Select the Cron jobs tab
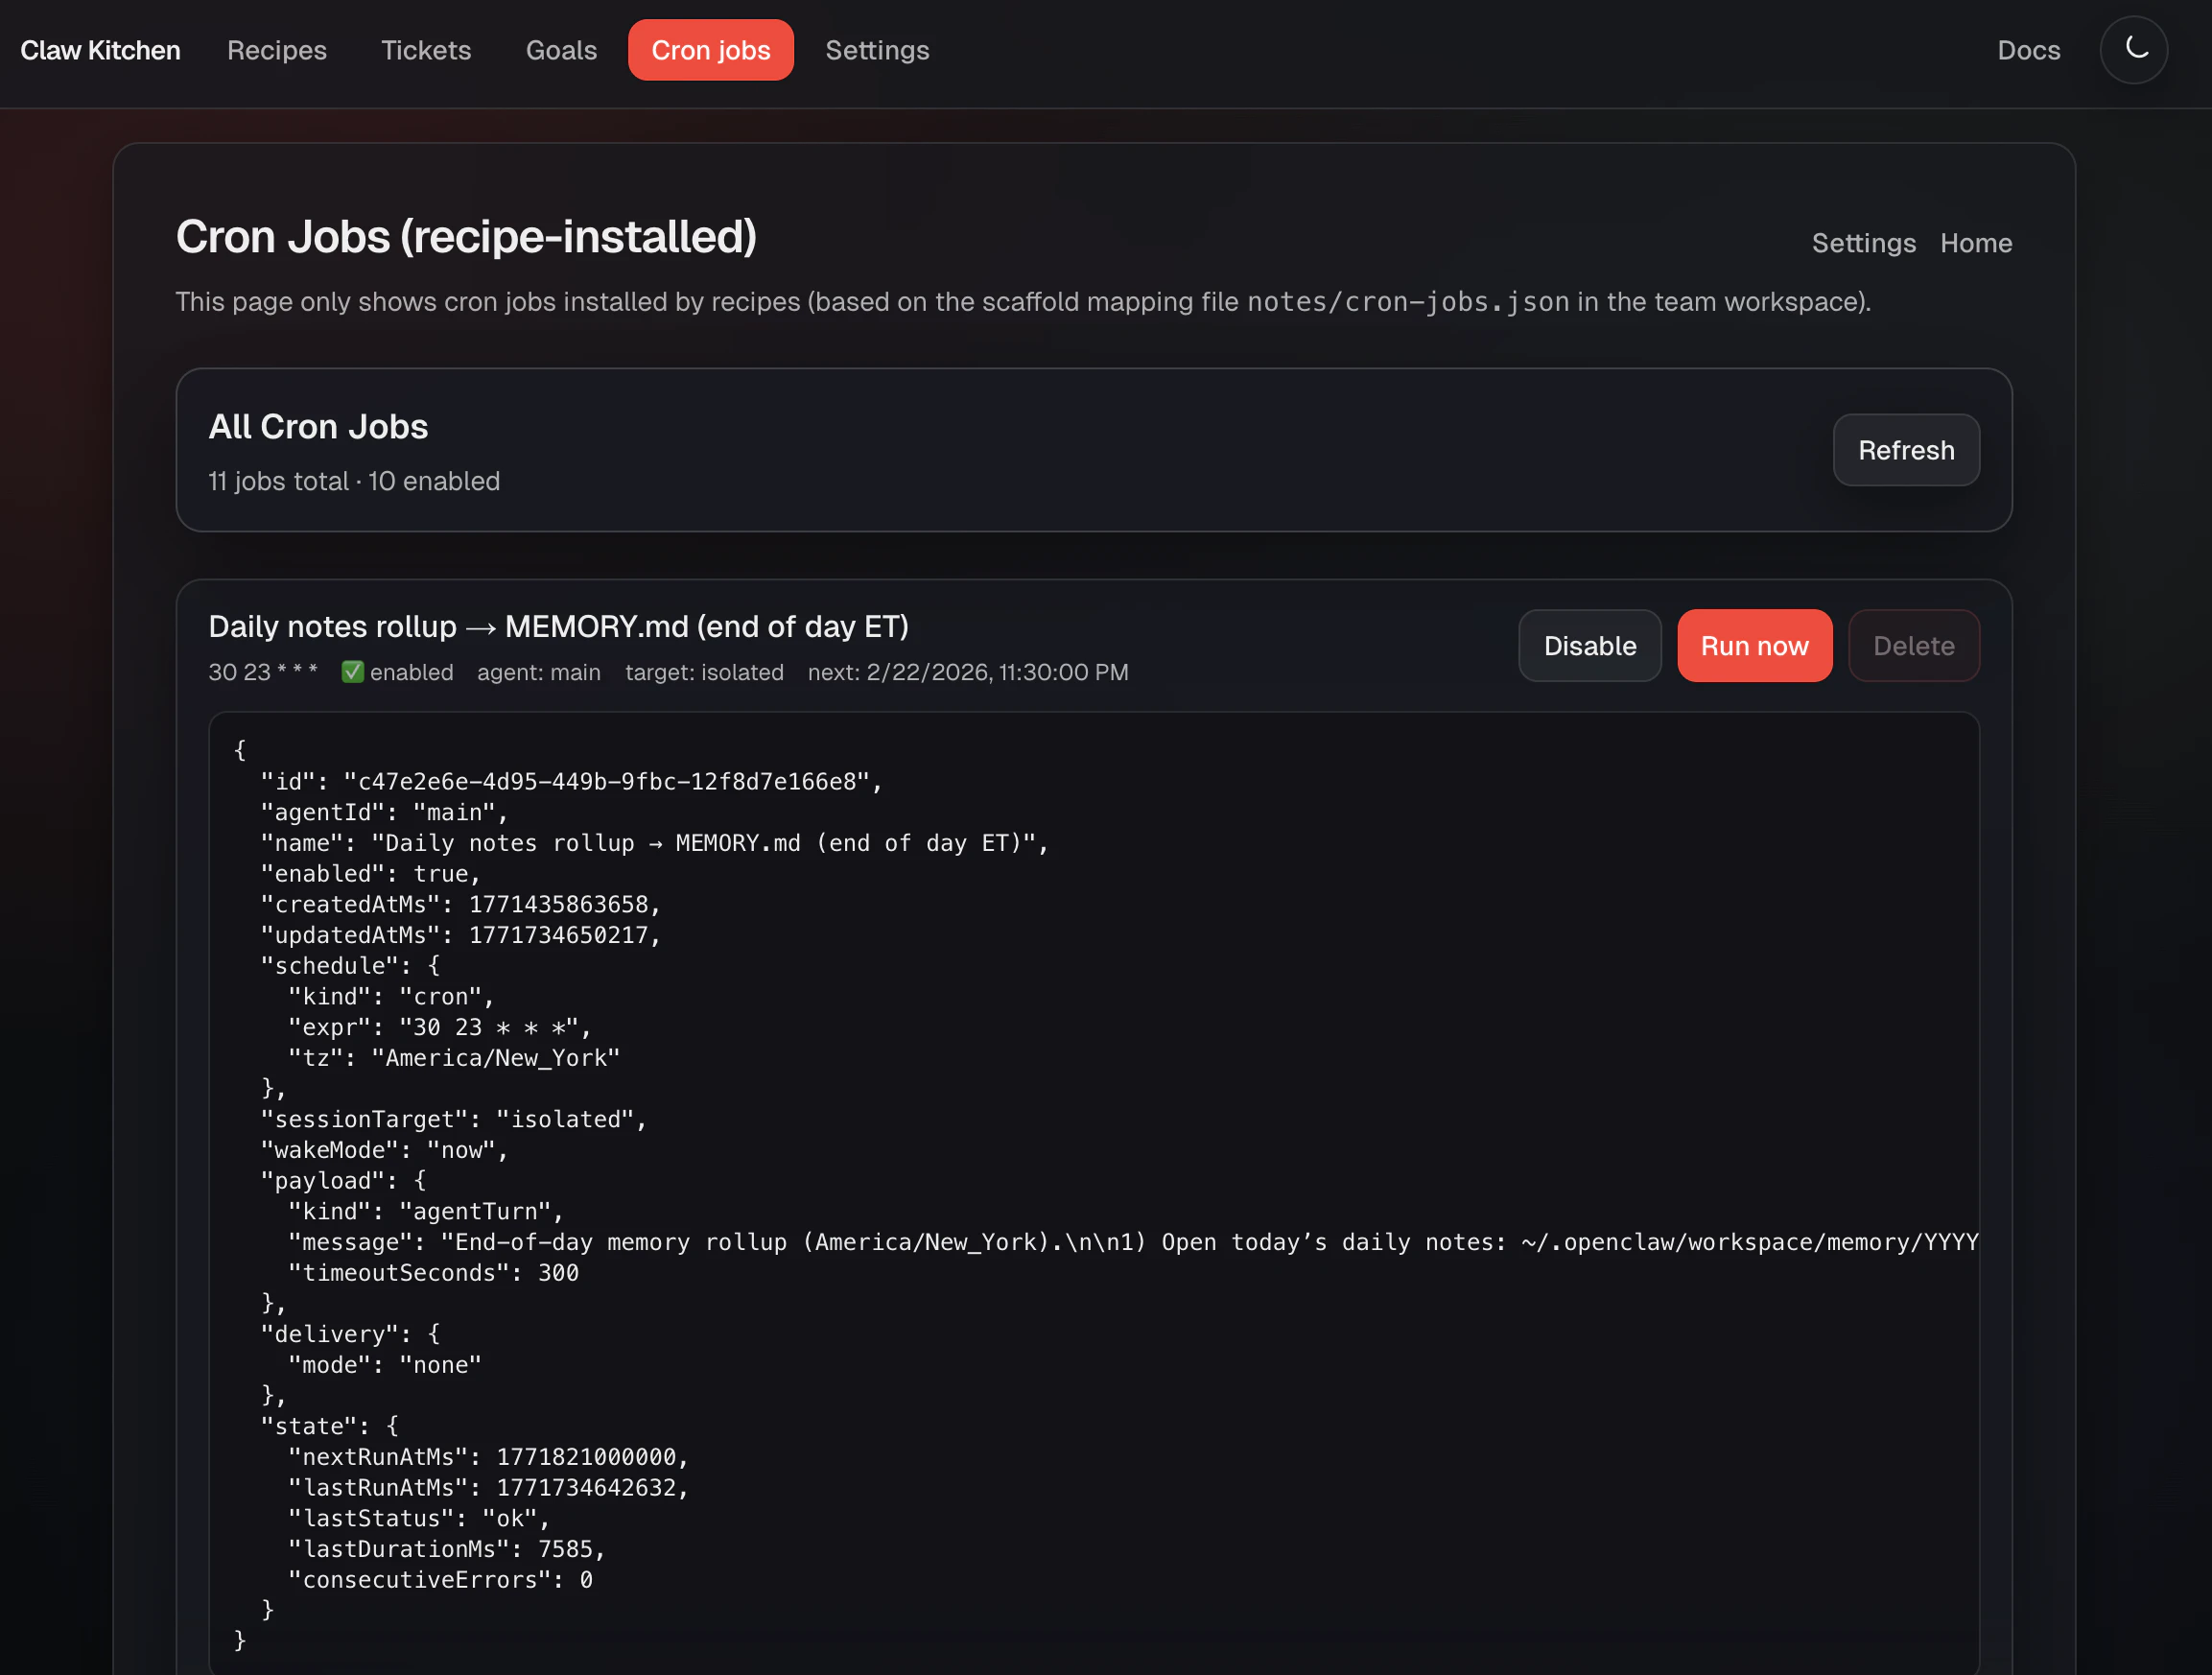 click(710, 50)
